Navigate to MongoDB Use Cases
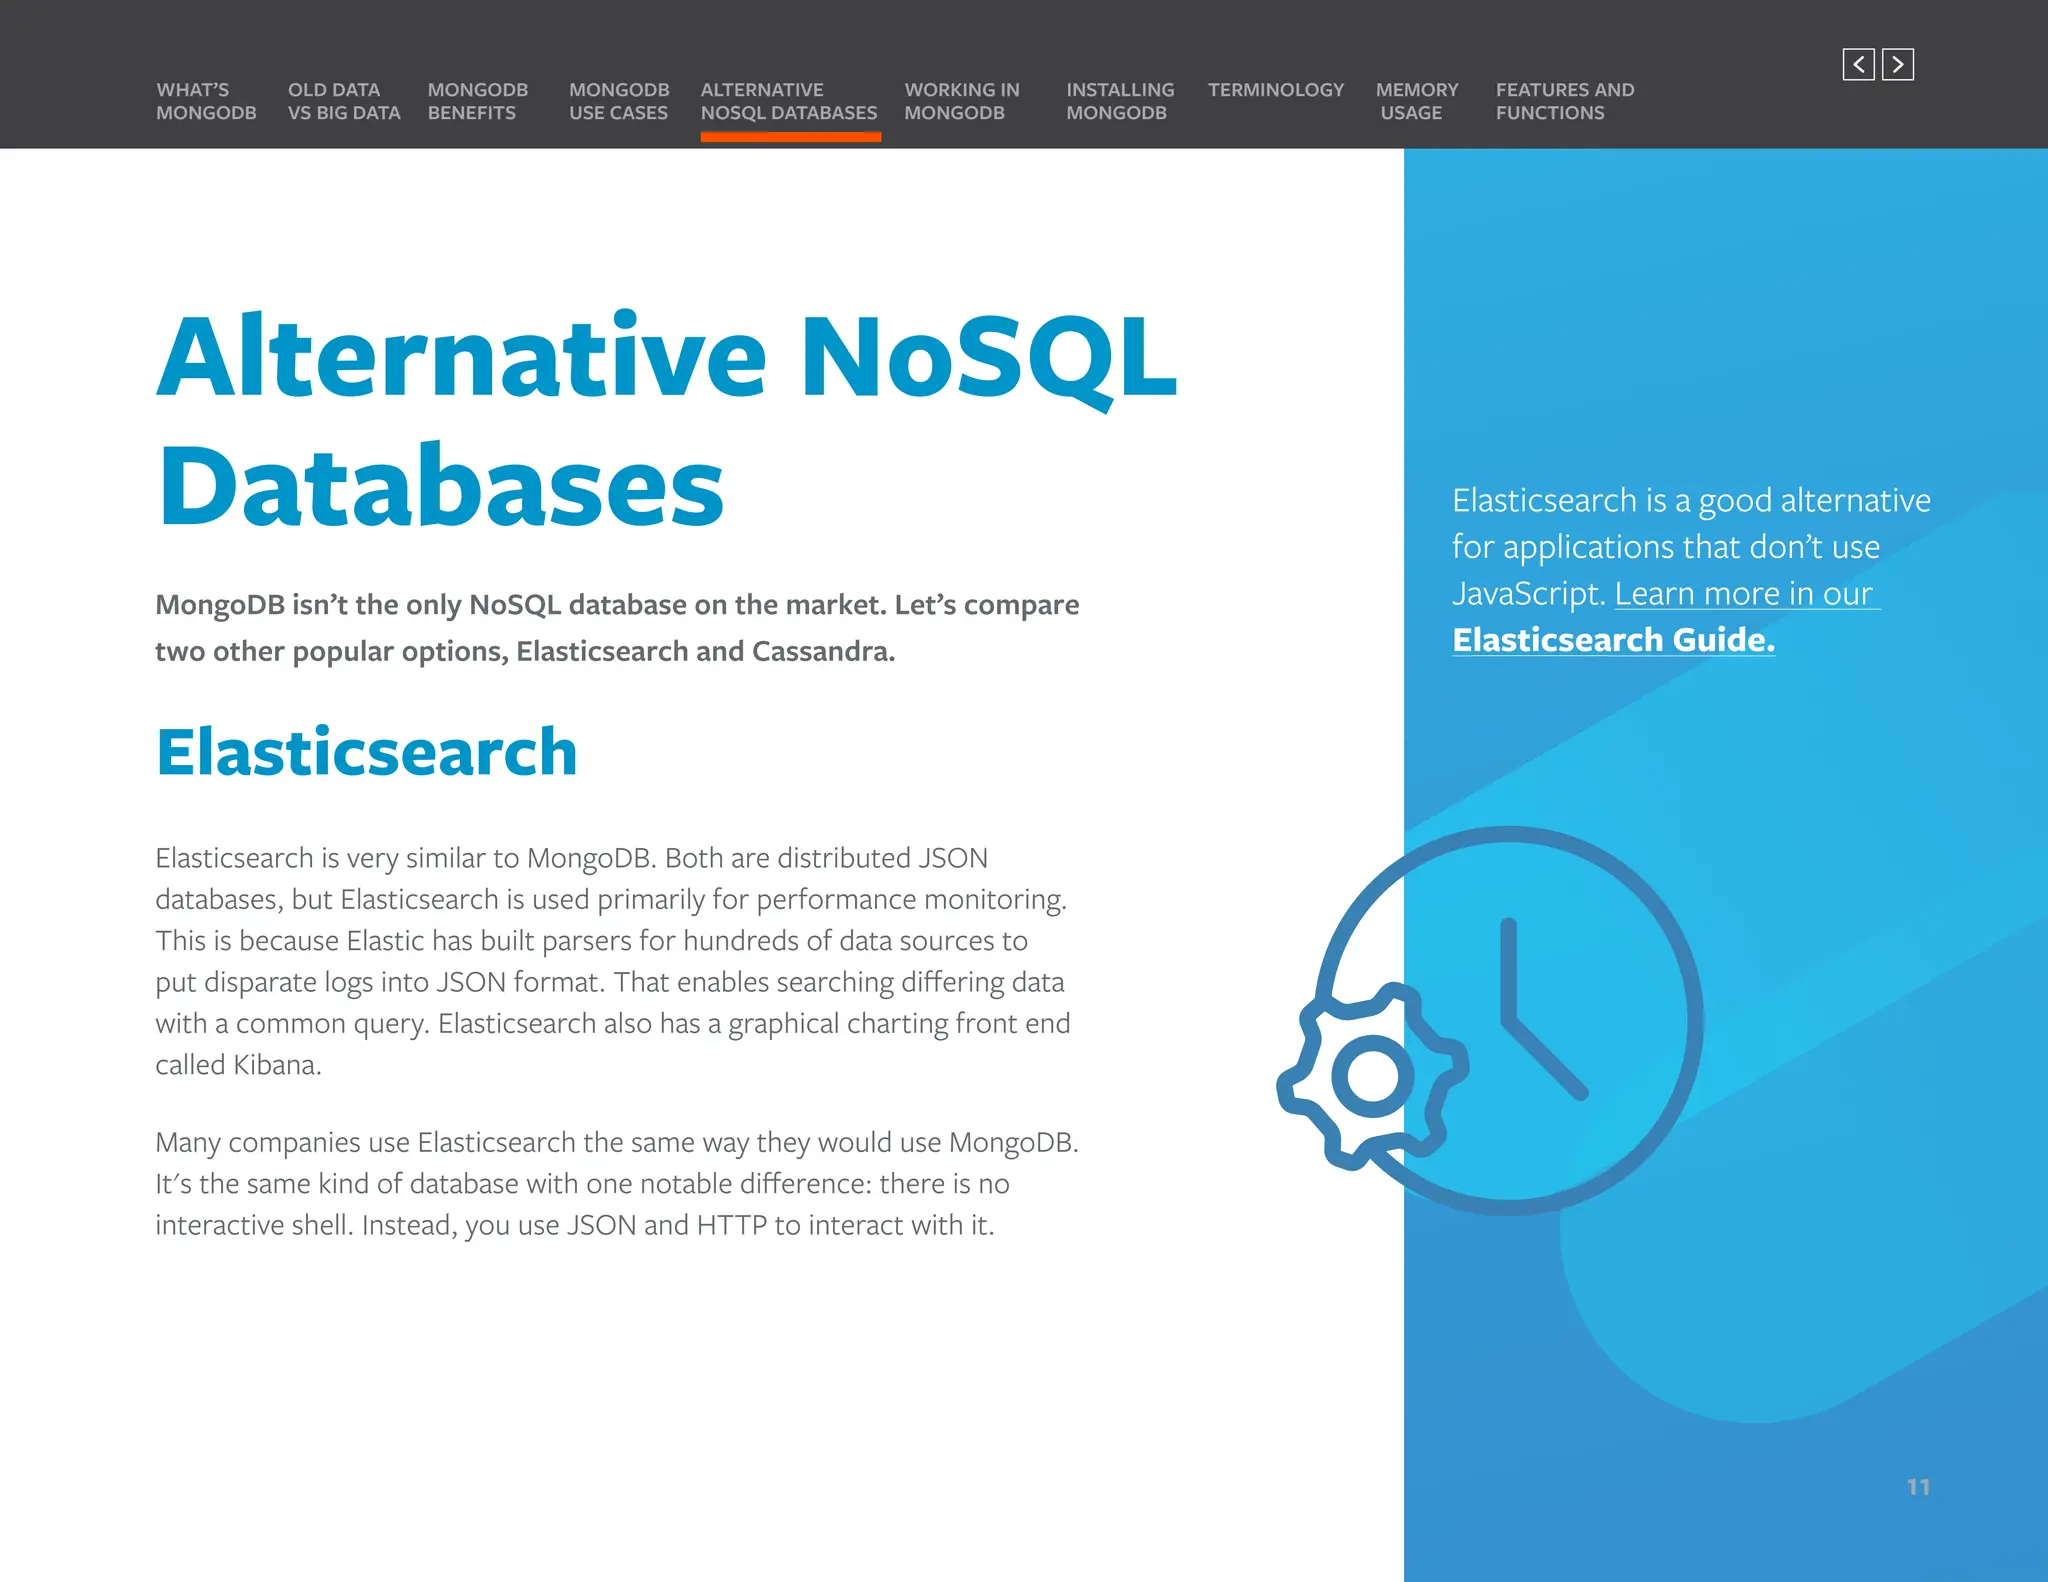 618,101
